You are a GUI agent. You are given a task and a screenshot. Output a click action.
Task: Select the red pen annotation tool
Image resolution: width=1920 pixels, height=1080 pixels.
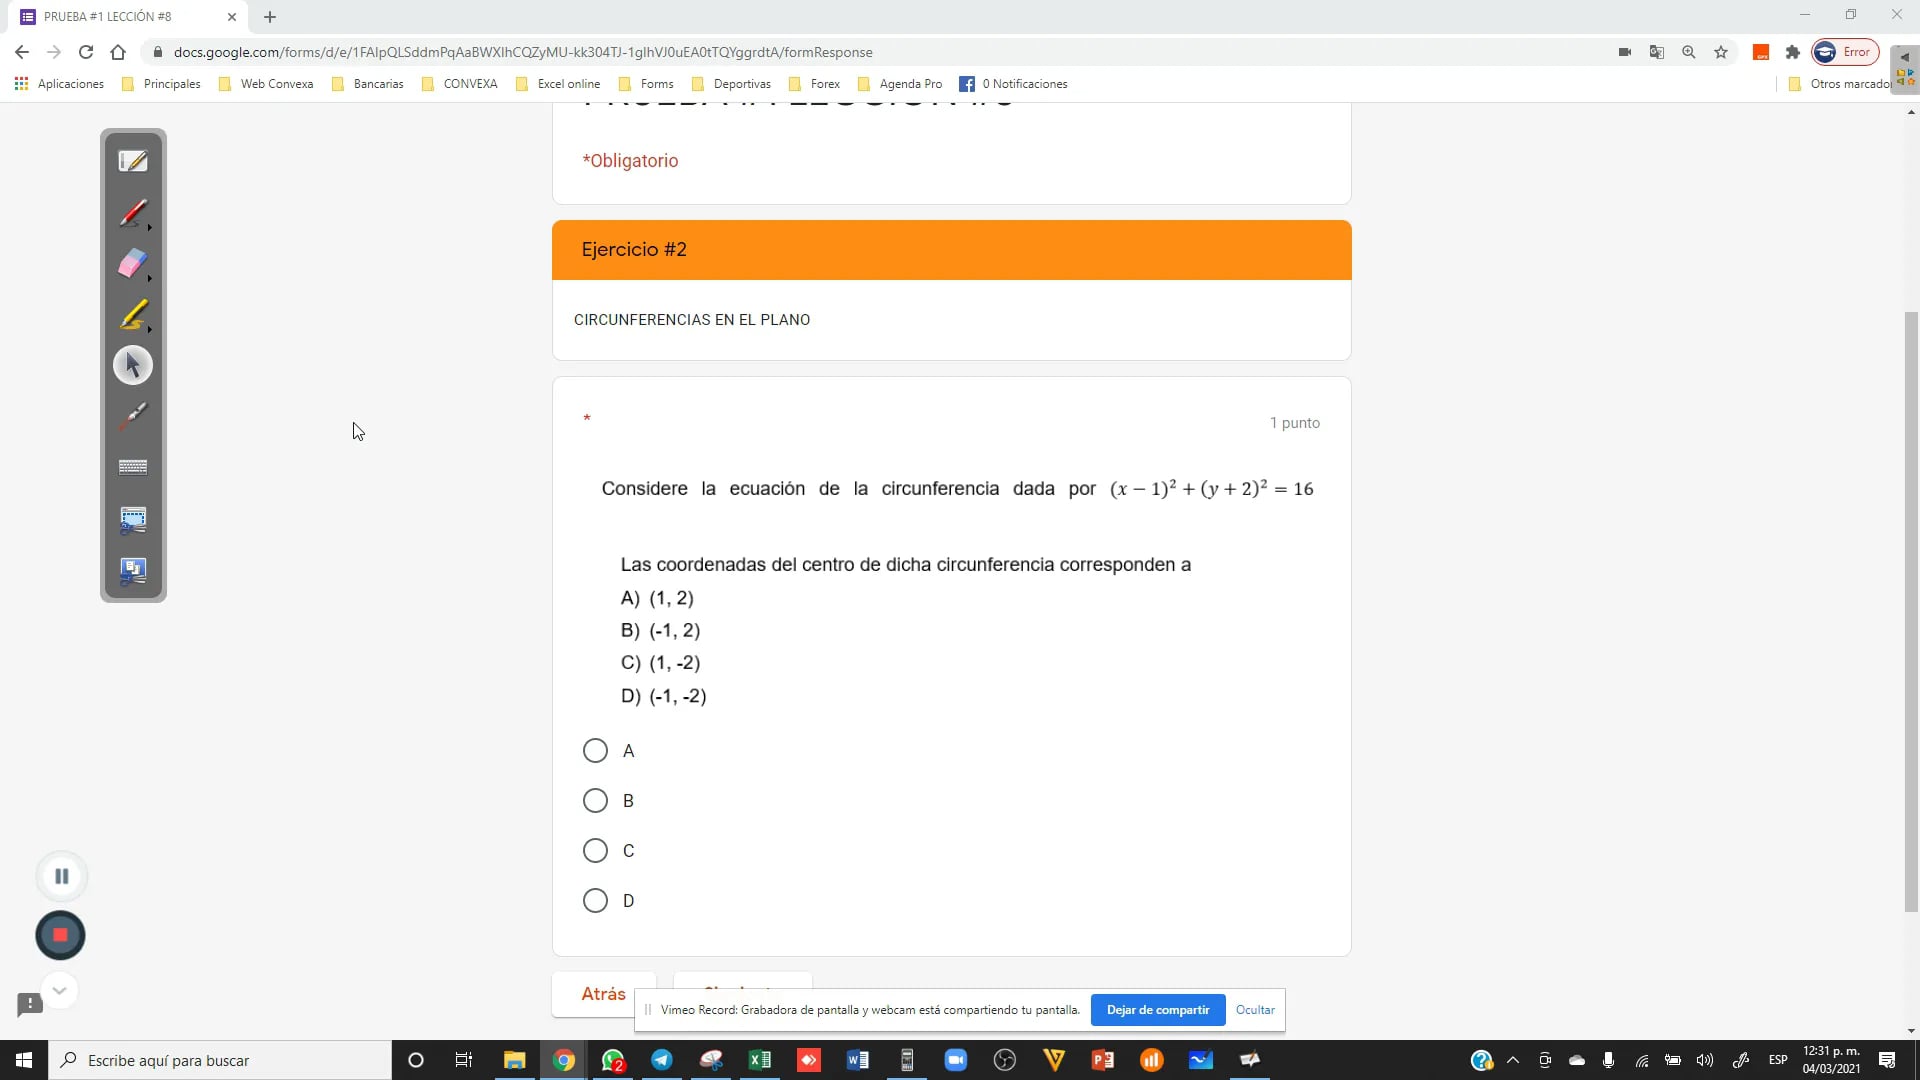click(x=133, y=213)
